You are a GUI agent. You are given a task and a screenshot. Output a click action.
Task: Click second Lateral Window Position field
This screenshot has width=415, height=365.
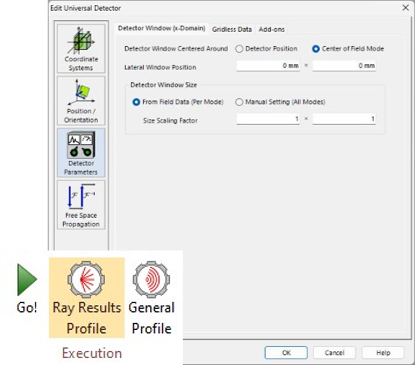tap(344, 66)
